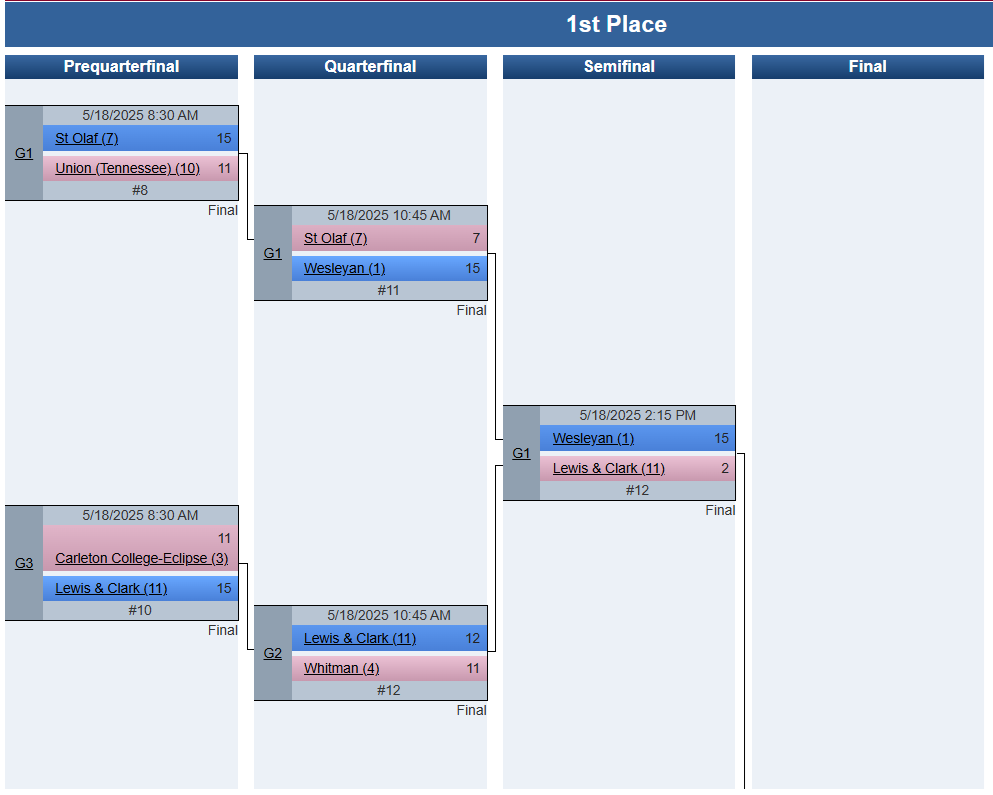Click St Olaf (7) in Quarterfinal game
Viewport: 993px width, 795px height.
(x=336, y=238)
